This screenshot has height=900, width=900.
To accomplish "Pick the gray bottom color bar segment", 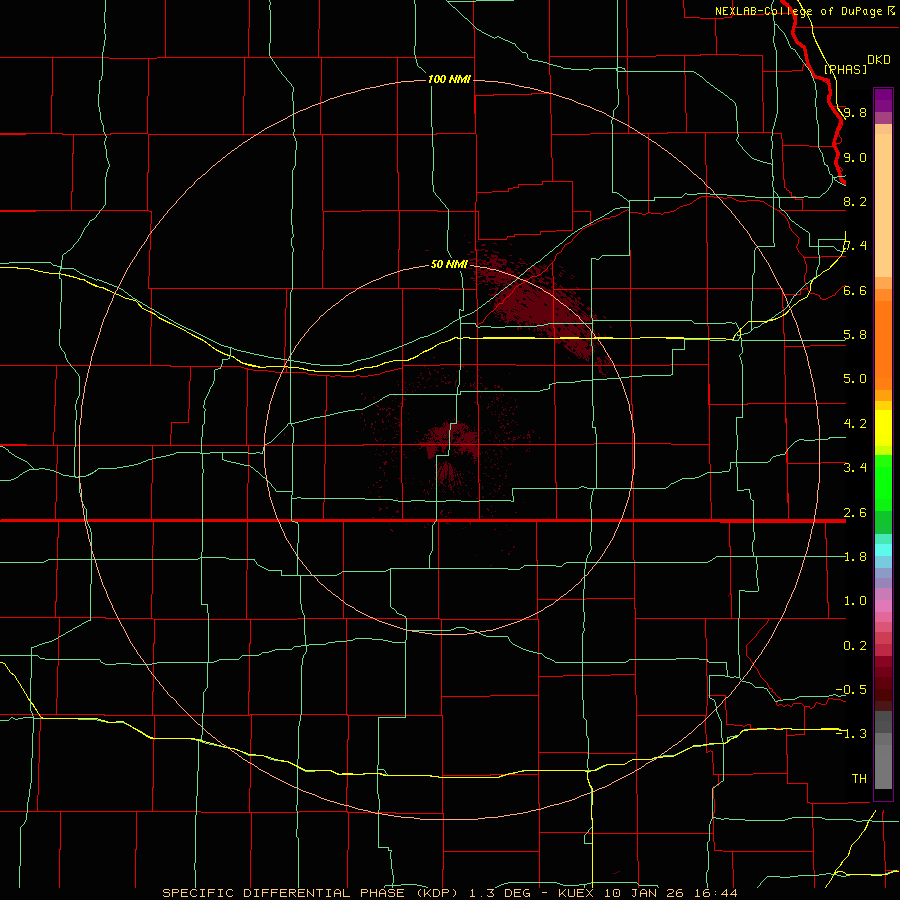I will pos(883,766).
